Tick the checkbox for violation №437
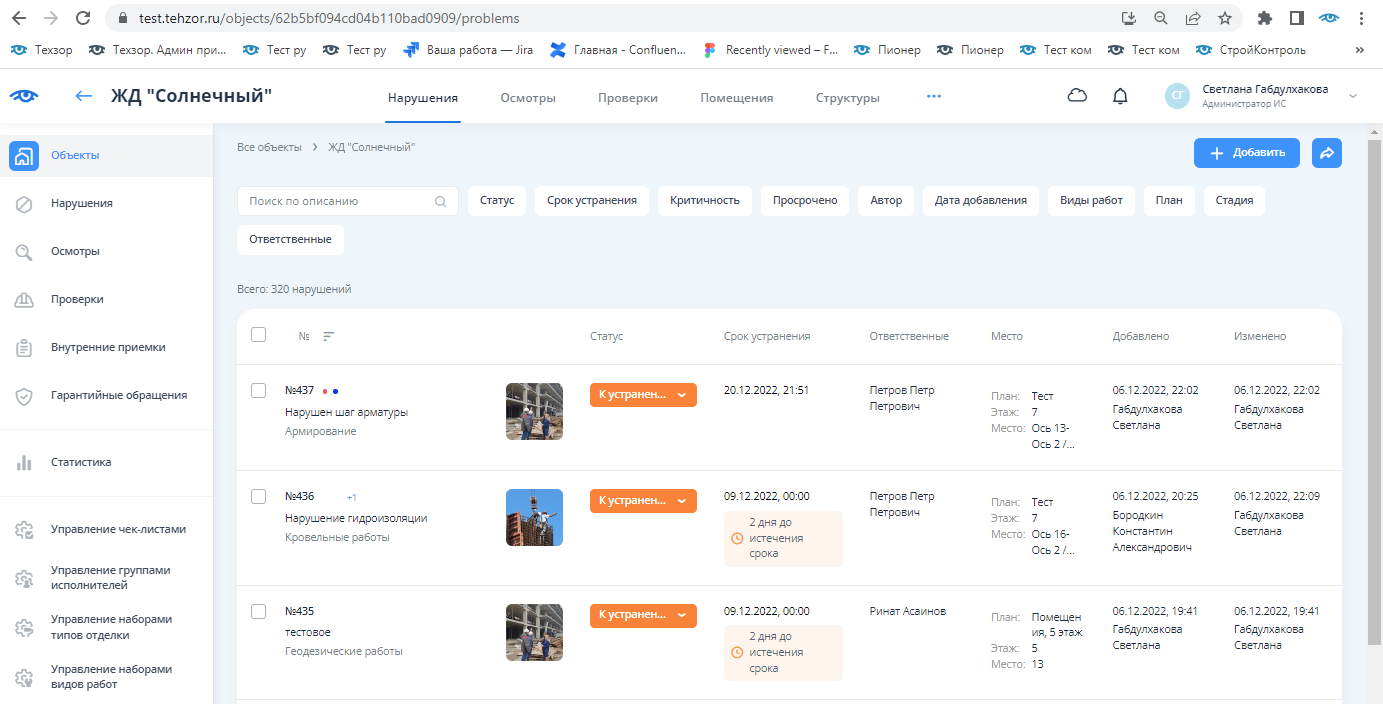This screenshot has width=1383, height=704. pyautogui.click(x=258, y=390)
